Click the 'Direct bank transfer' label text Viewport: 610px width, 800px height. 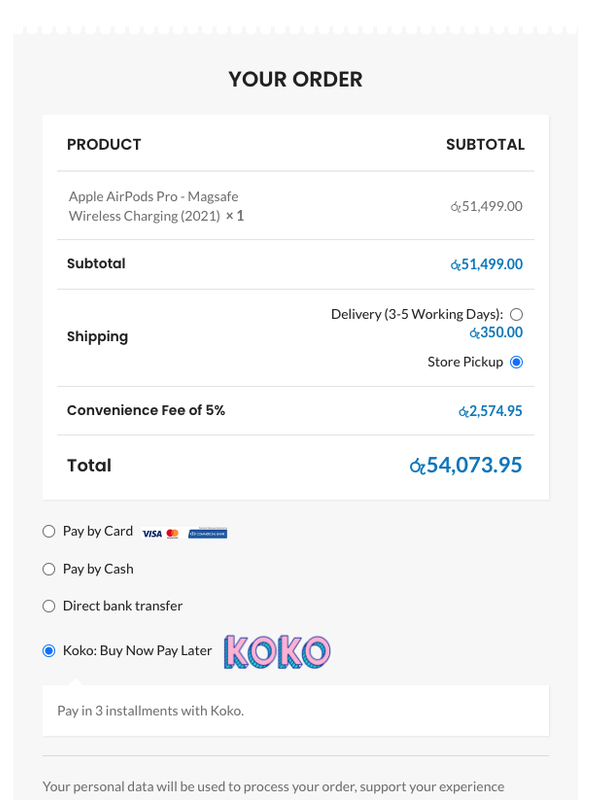pyautogui.click(x=122, y=606)
